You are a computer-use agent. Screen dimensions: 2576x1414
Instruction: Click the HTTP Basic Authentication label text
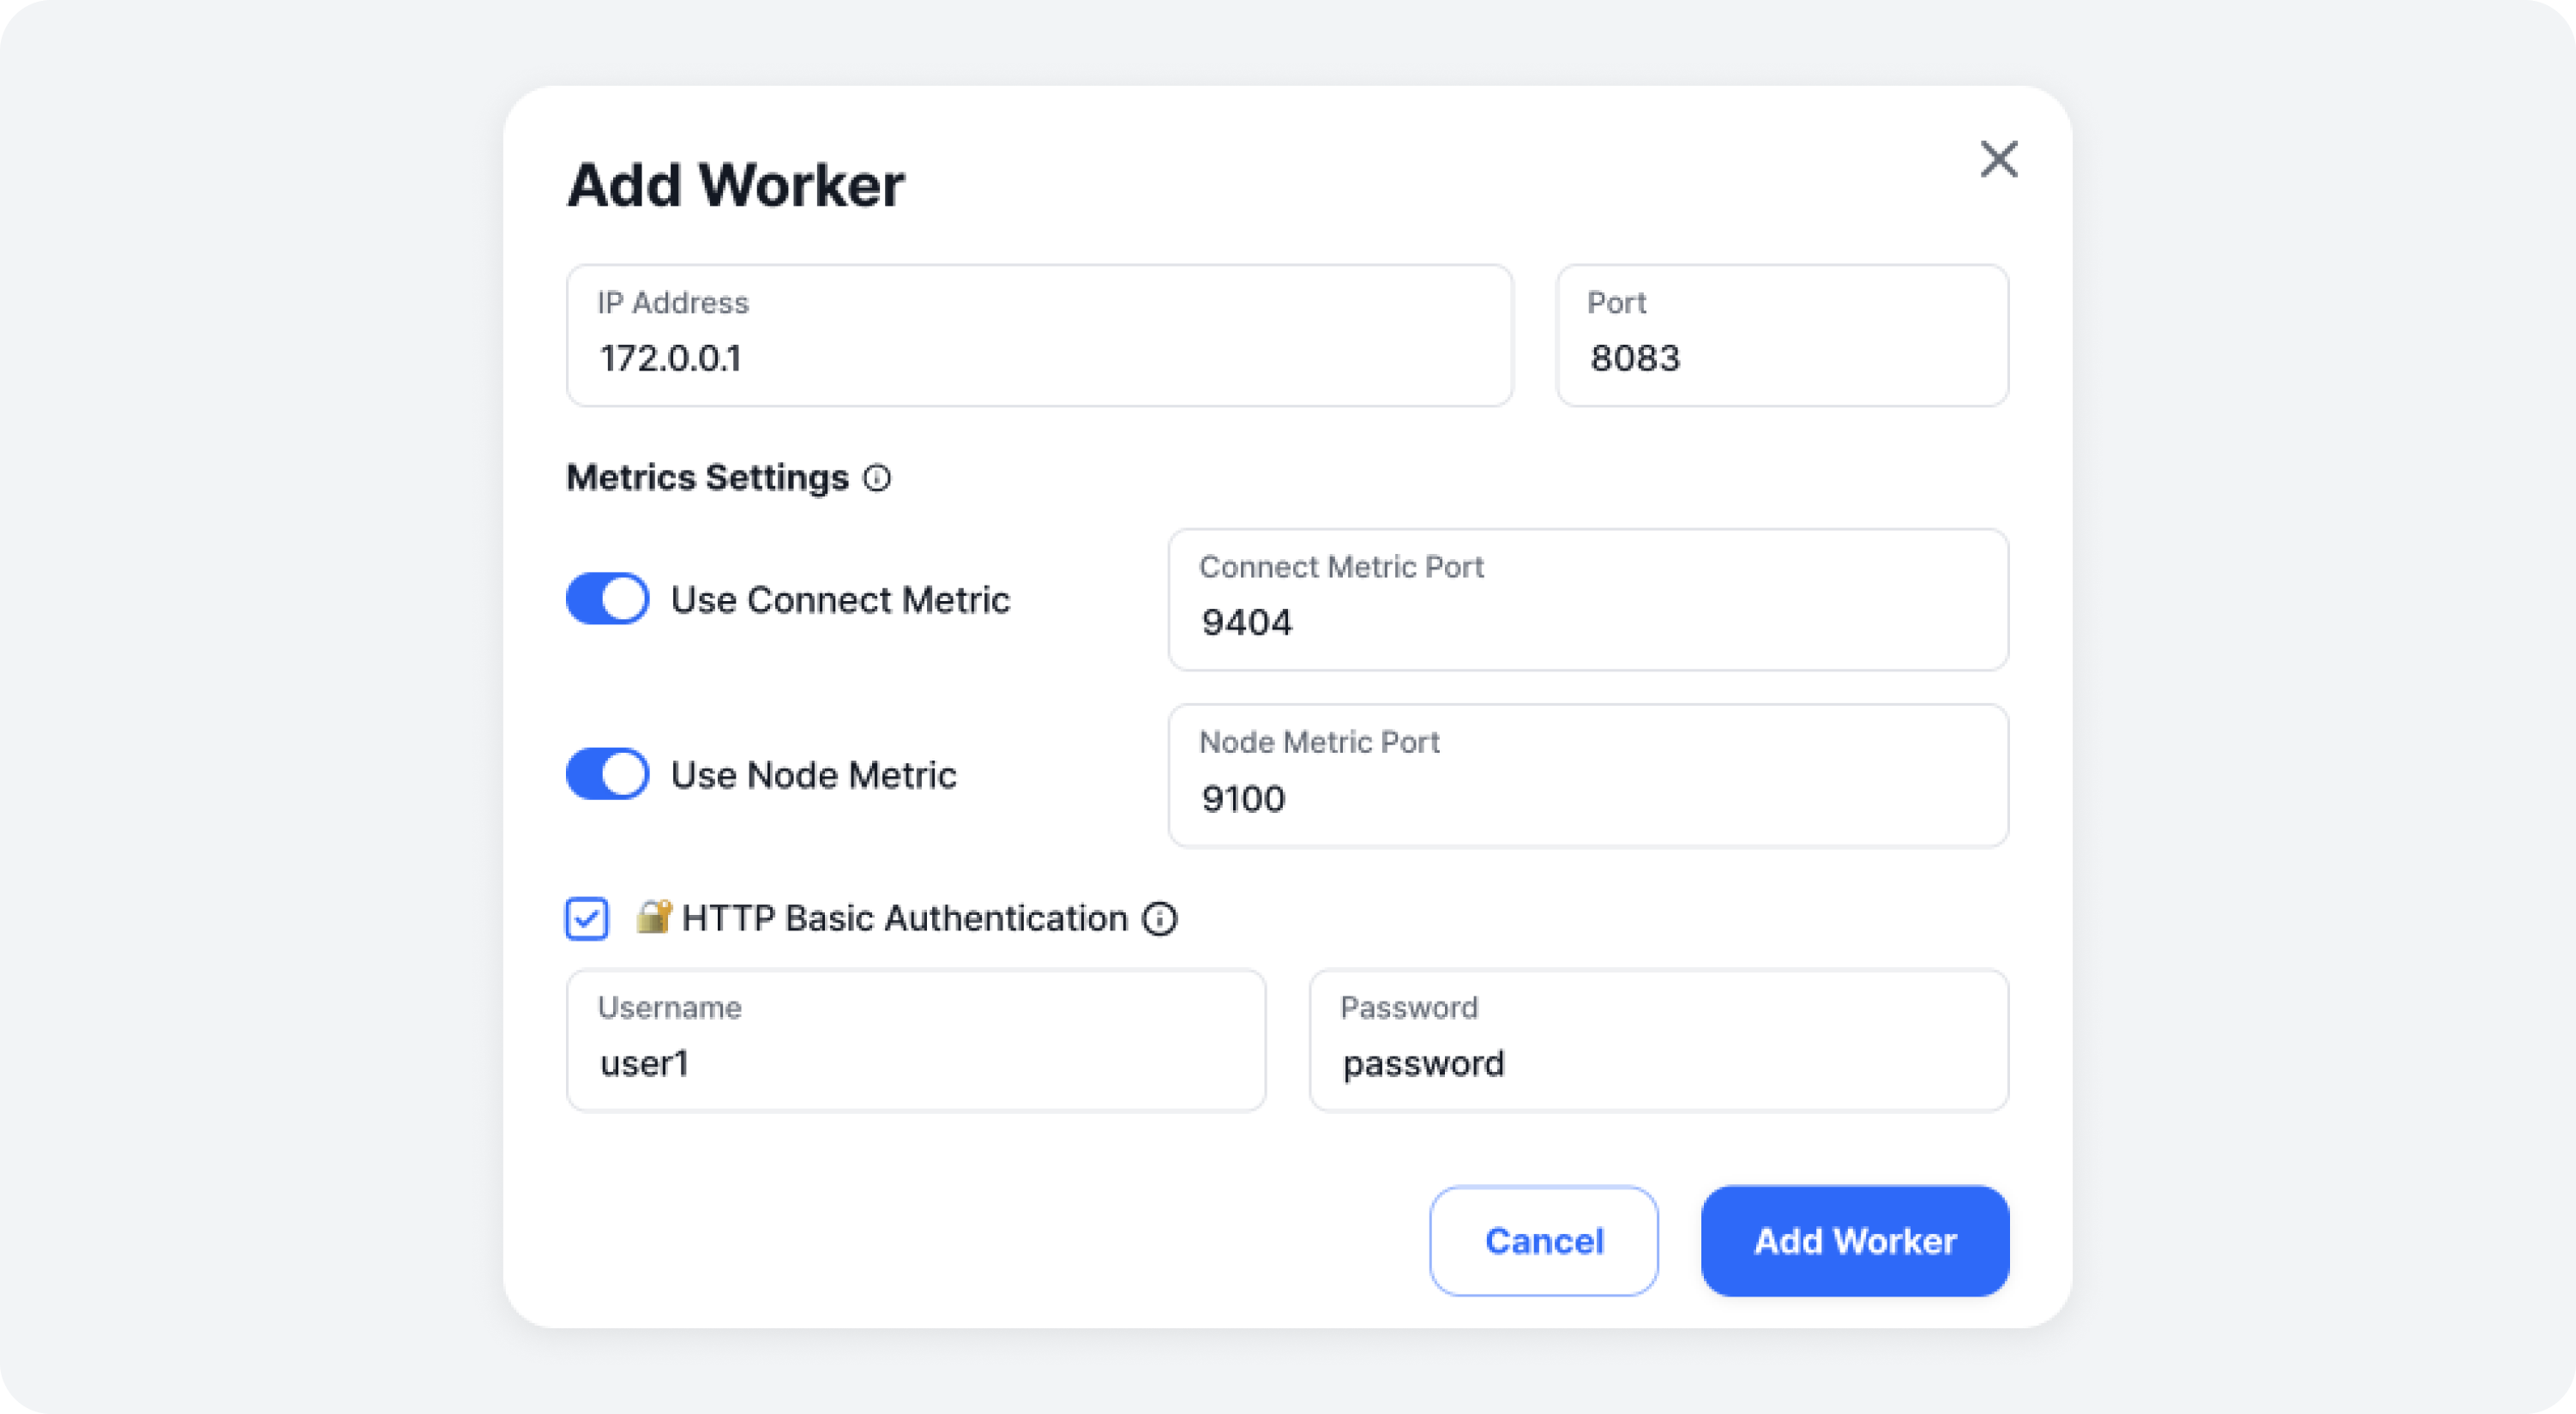(x=905, y=918)
